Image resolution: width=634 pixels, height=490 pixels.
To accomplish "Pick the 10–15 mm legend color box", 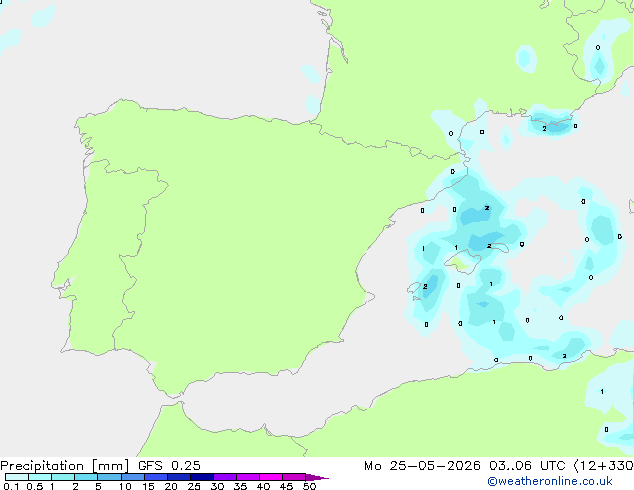I will click(132, 477).
